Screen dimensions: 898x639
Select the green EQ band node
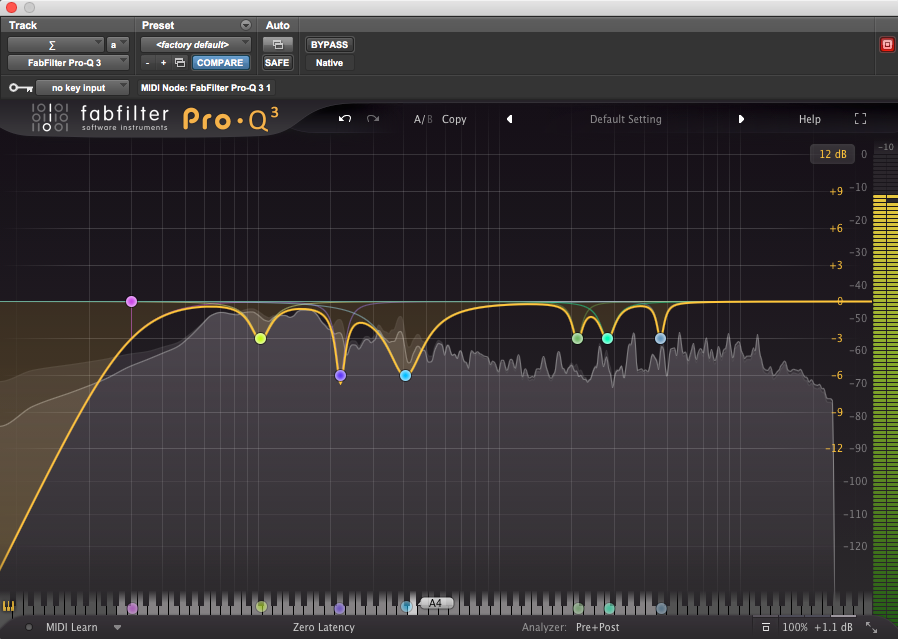tap(577, 338)
